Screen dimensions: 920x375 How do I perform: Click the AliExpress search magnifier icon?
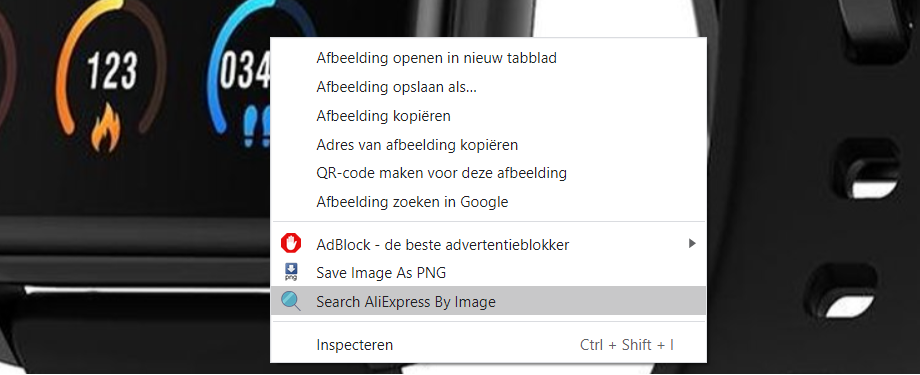pos(290,301)
